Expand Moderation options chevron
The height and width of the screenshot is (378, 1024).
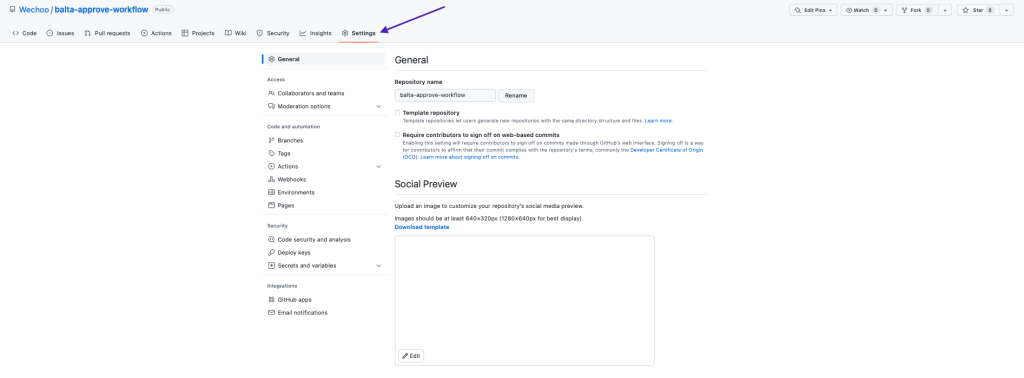[378, 106]
